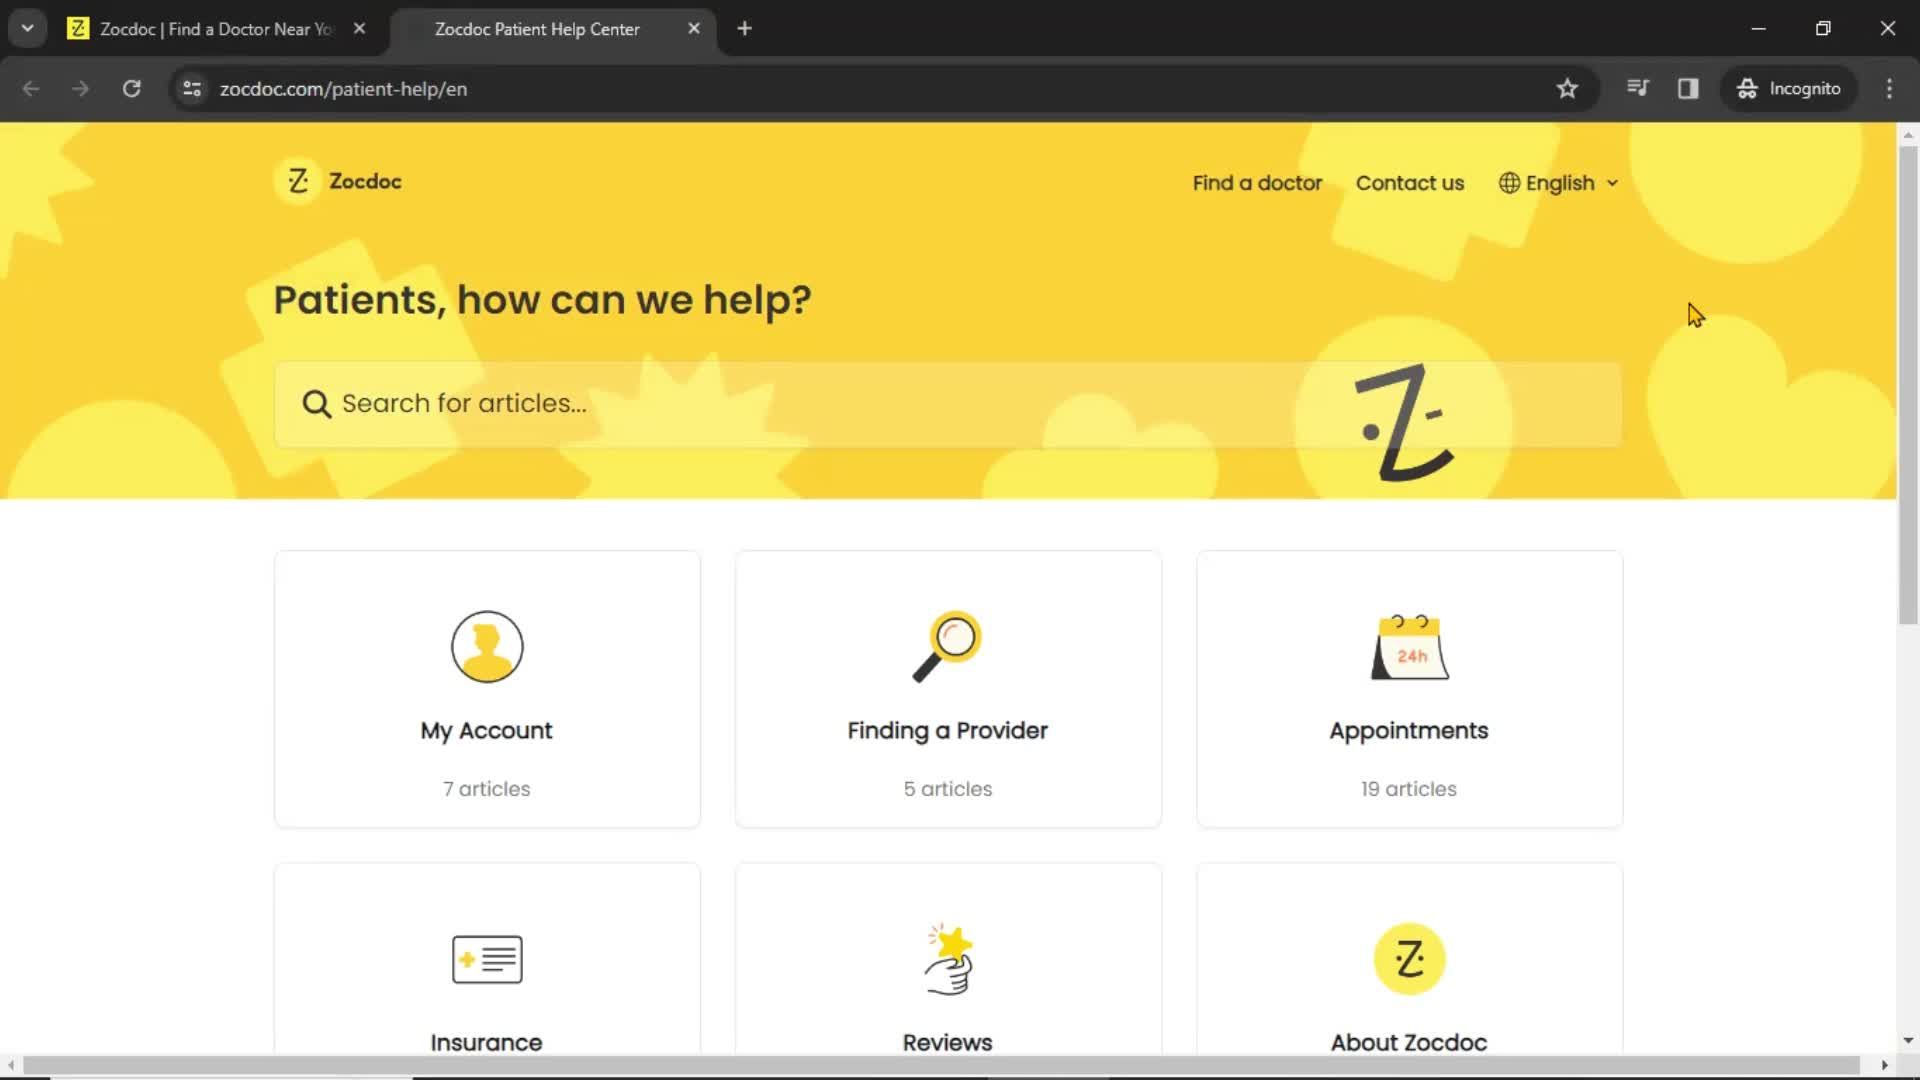
Task: Click the Finding a Provider magnifier icon
Action: [x=947, y=647]
